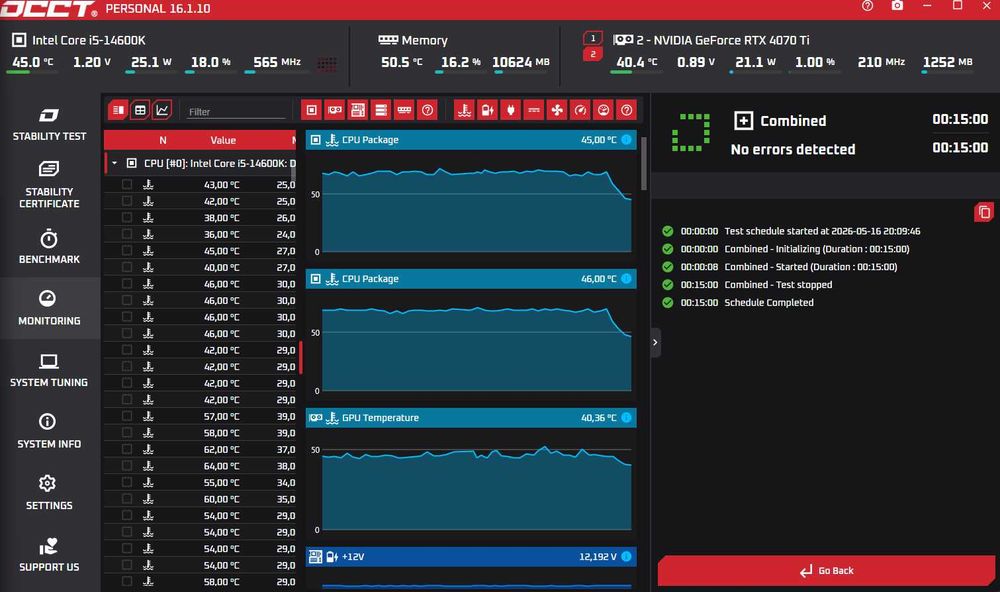Image resolution: width=1000 pixels, height=592 pixels.
Task: Click the sensor Filter input field
Action: click(x=236, y=112)
